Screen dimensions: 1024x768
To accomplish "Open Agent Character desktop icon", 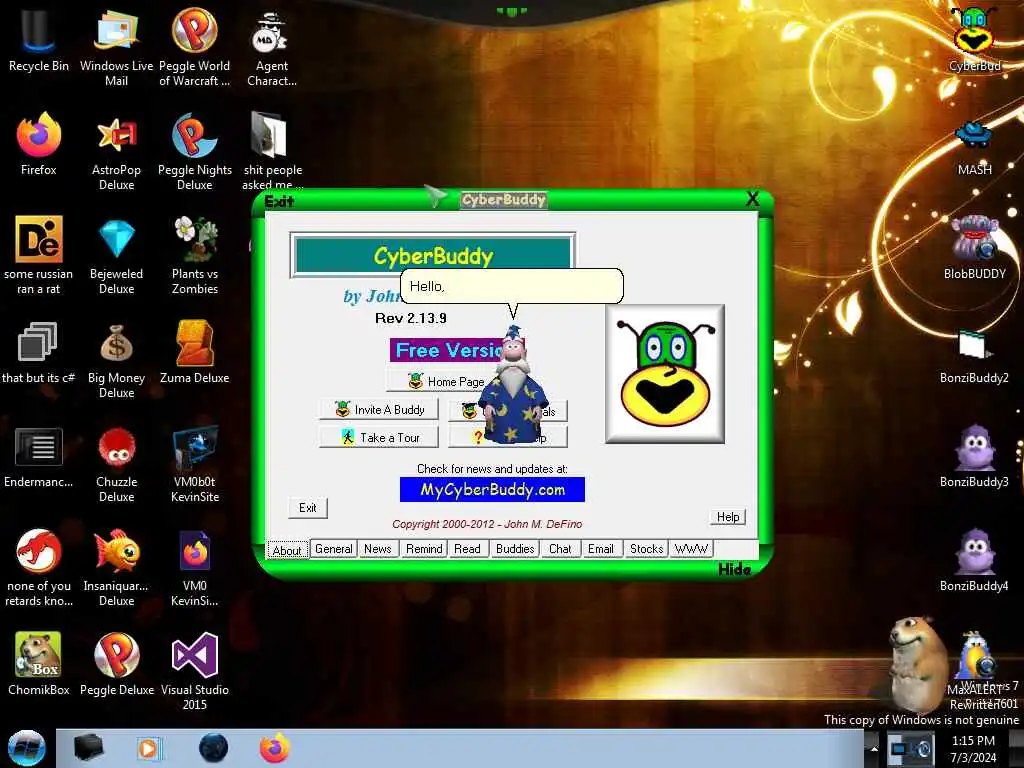I will [272, 46].
